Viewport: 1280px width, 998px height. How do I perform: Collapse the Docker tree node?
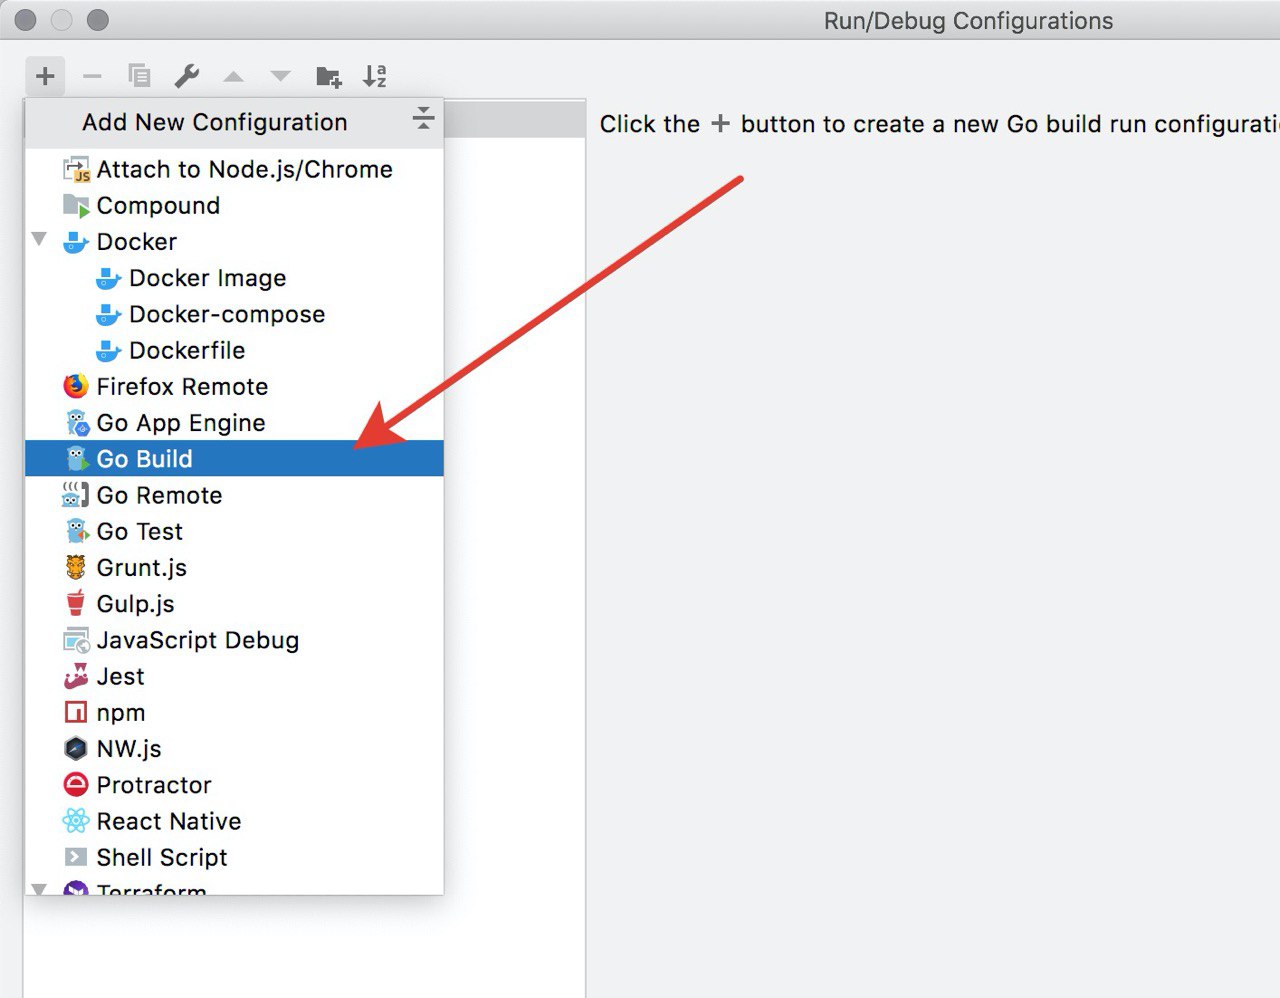(x=40, y=240)
